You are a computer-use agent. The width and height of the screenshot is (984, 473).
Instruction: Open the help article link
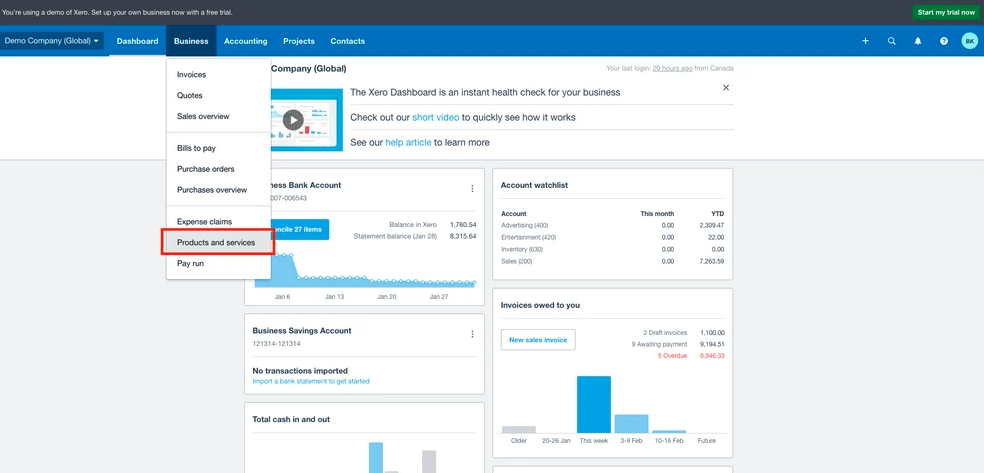point(408,142)
